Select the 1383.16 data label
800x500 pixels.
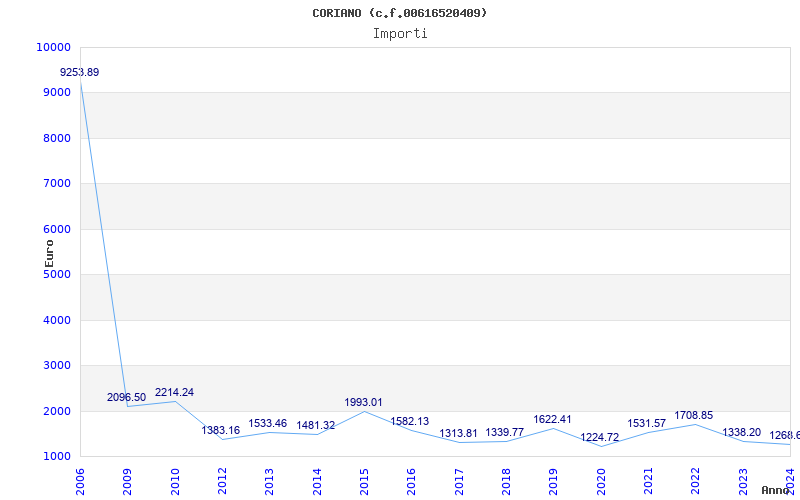pos(220,430)
